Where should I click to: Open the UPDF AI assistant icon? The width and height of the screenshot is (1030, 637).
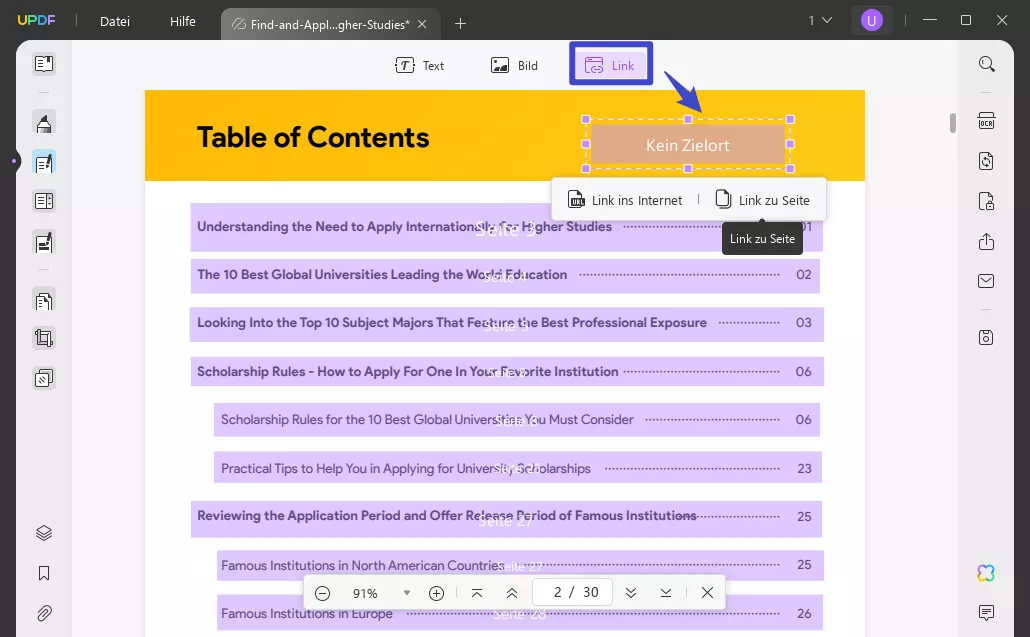(x=986, y=572)
